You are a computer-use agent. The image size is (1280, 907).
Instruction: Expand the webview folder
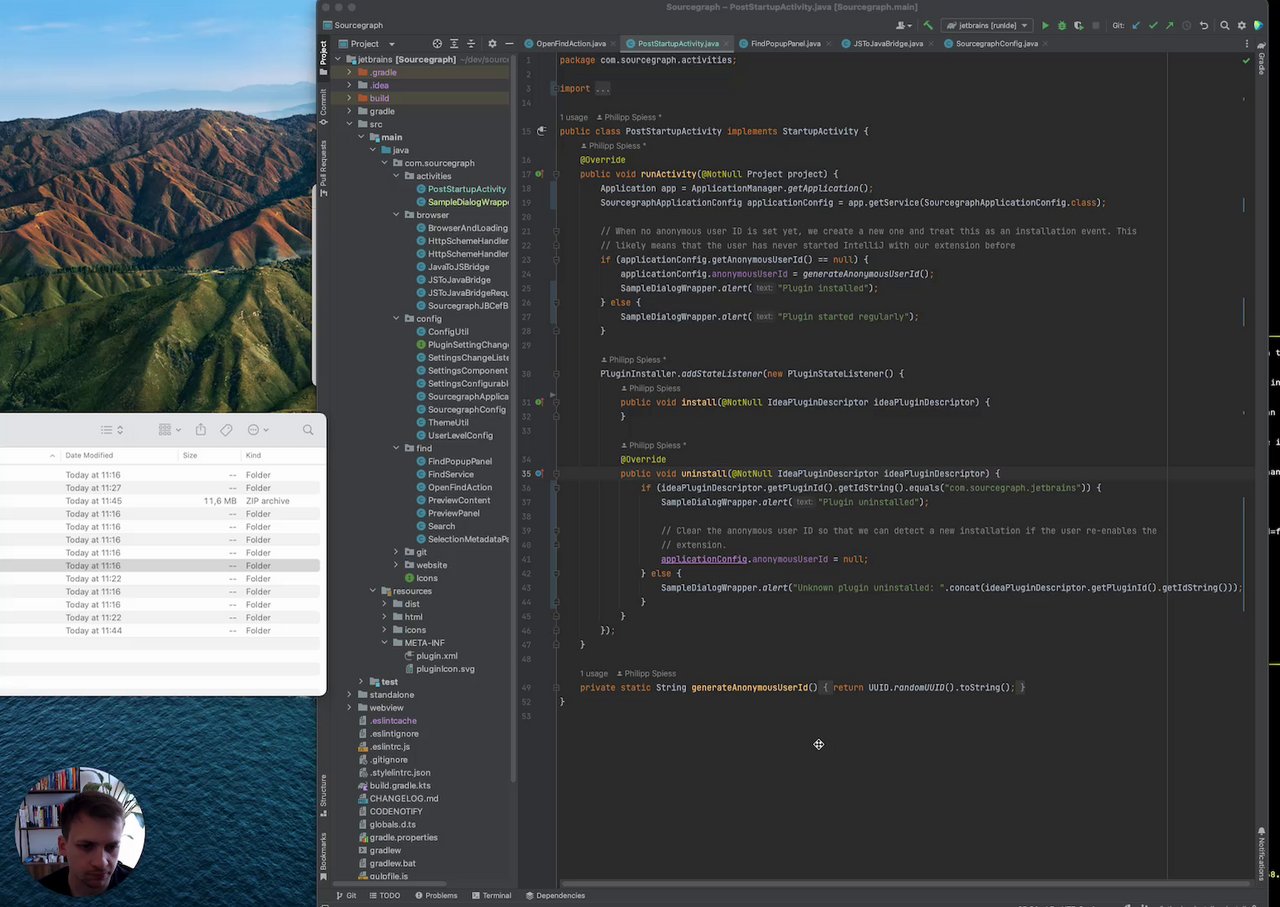[349, 708]
